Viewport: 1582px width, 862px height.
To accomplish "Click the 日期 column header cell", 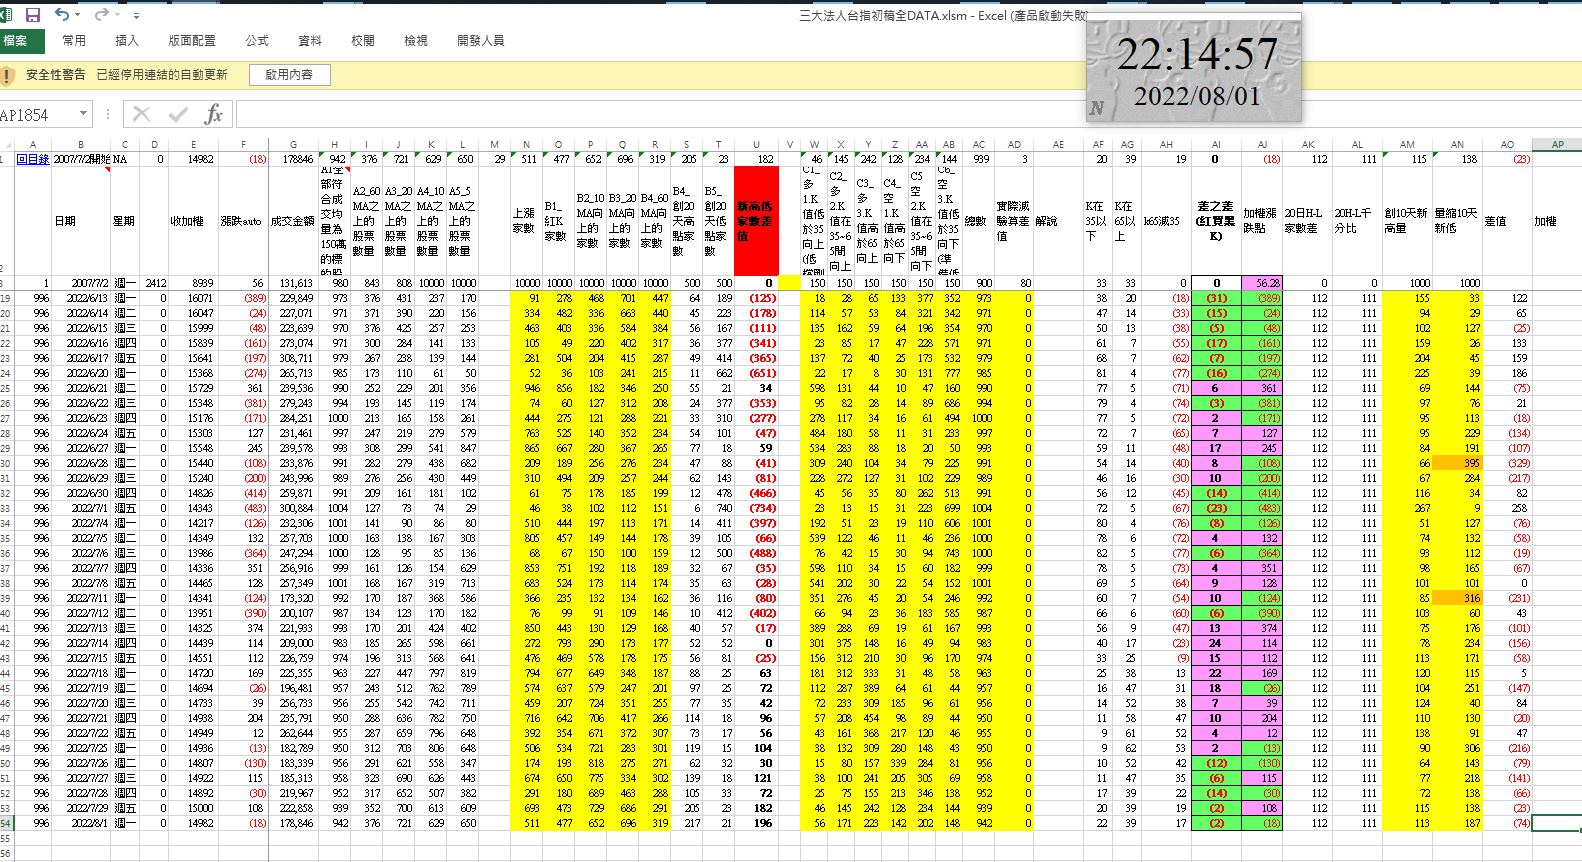I will point(80,221).
